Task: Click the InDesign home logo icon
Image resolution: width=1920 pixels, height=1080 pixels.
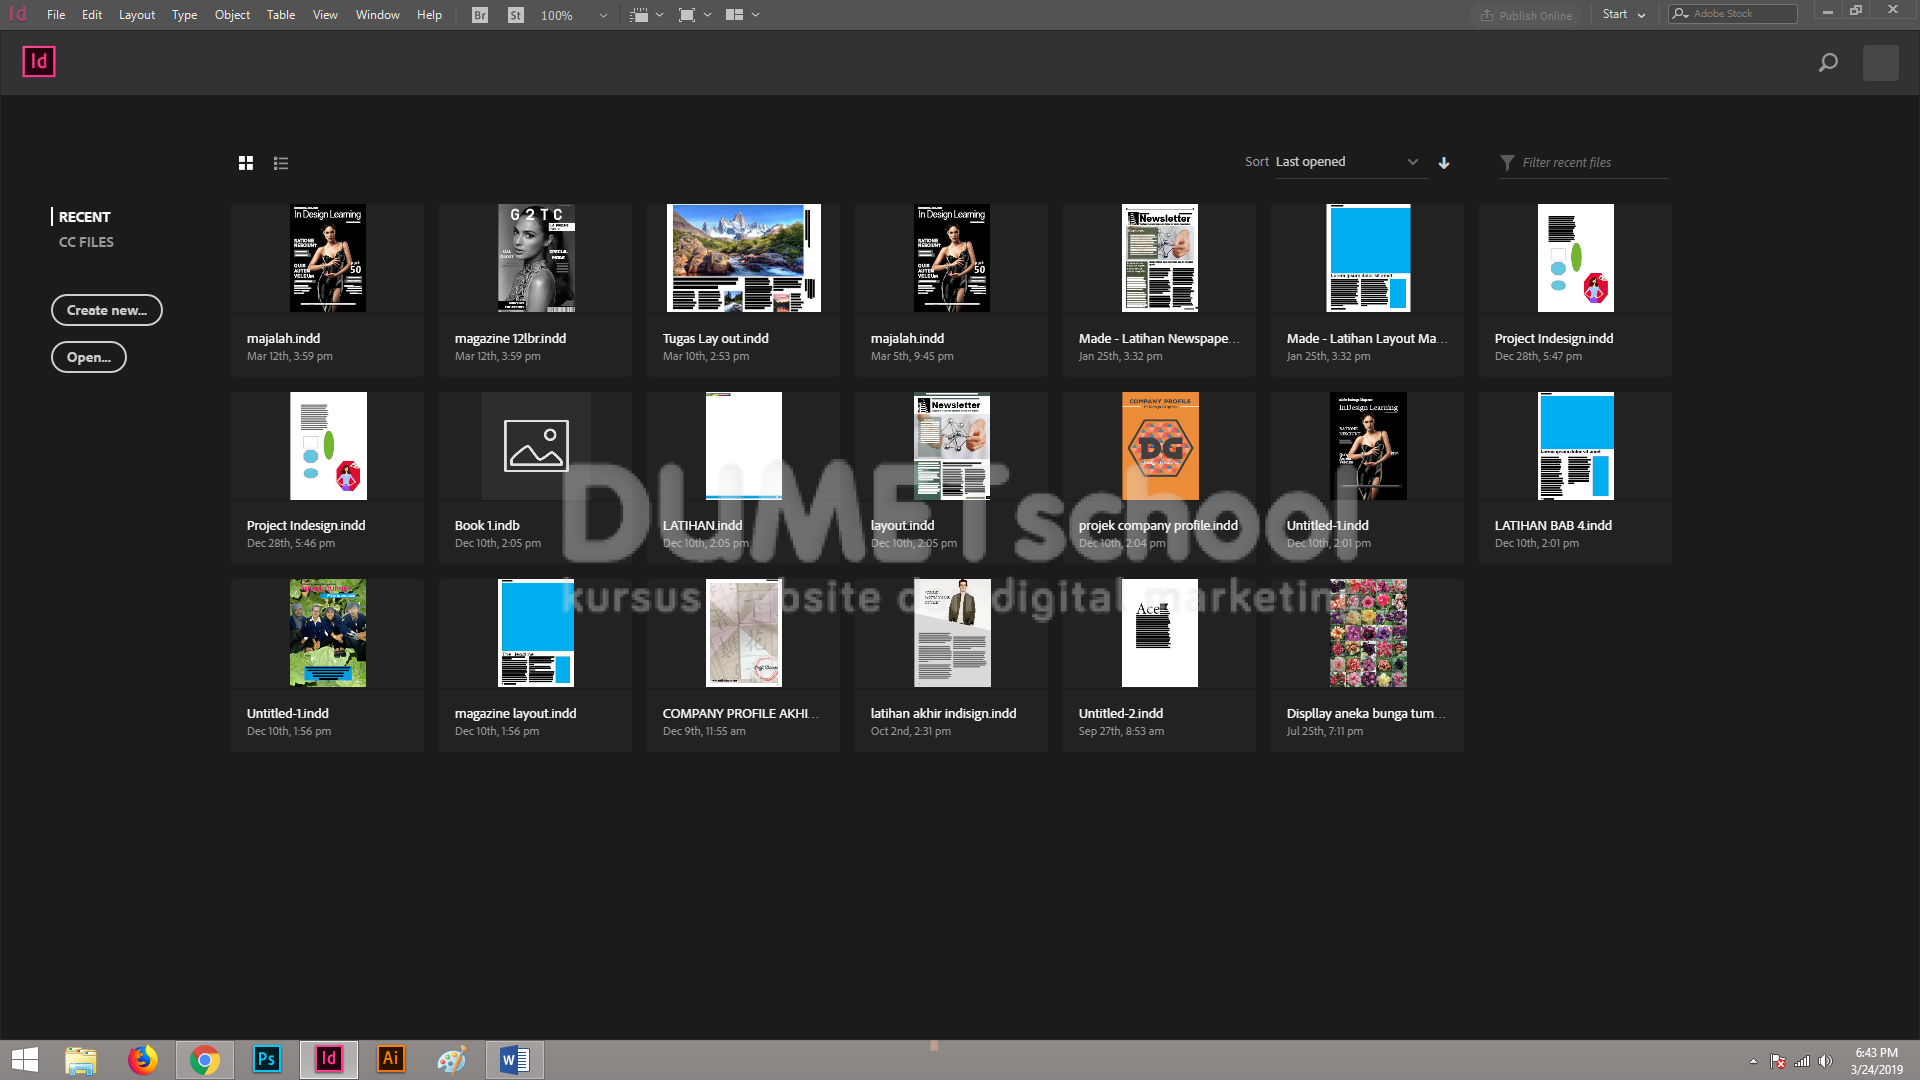Action: [x=39, y=62]
